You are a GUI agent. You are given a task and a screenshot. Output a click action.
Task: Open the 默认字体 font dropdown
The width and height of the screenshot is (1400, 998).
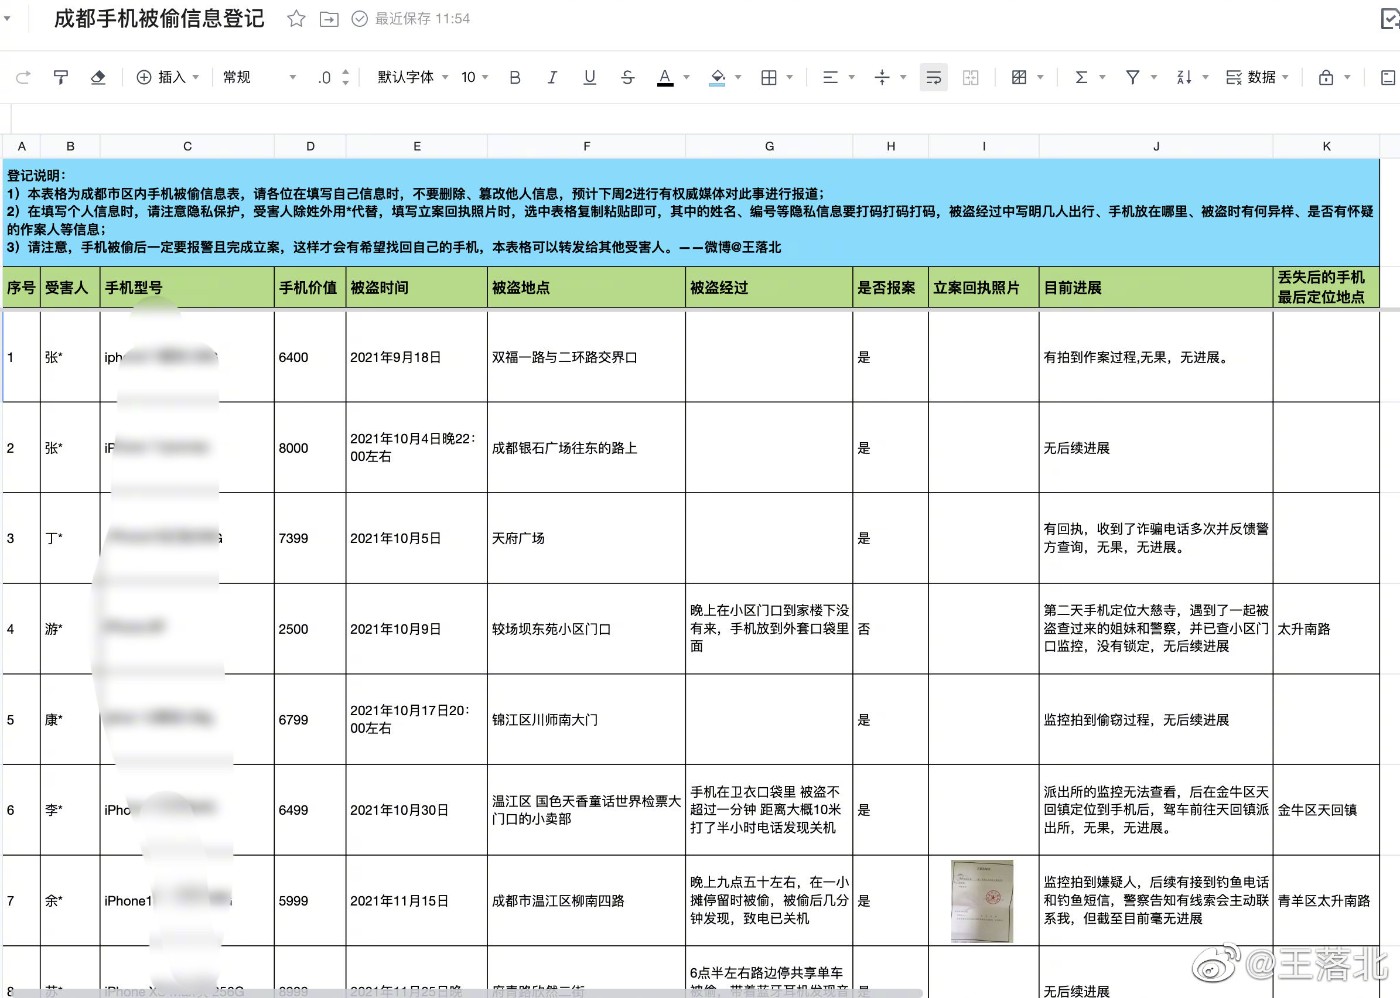coord(412,77)
